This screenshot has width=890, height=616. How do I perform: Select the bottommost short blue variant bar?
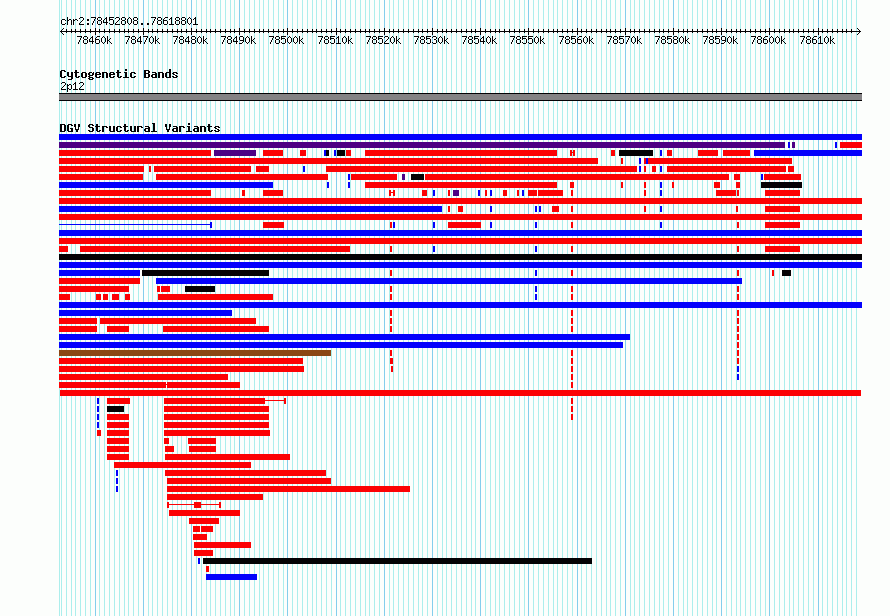click(x=232, y=577)
